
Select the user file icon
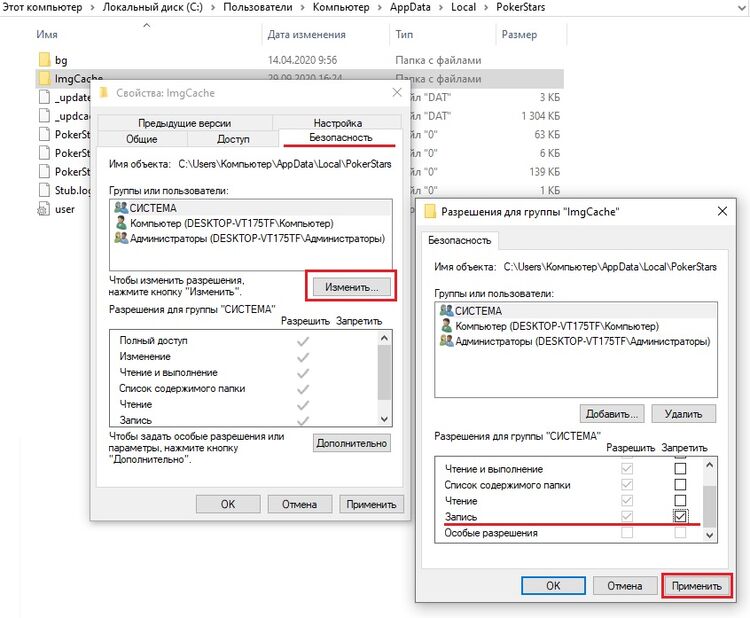coord(43,209)
